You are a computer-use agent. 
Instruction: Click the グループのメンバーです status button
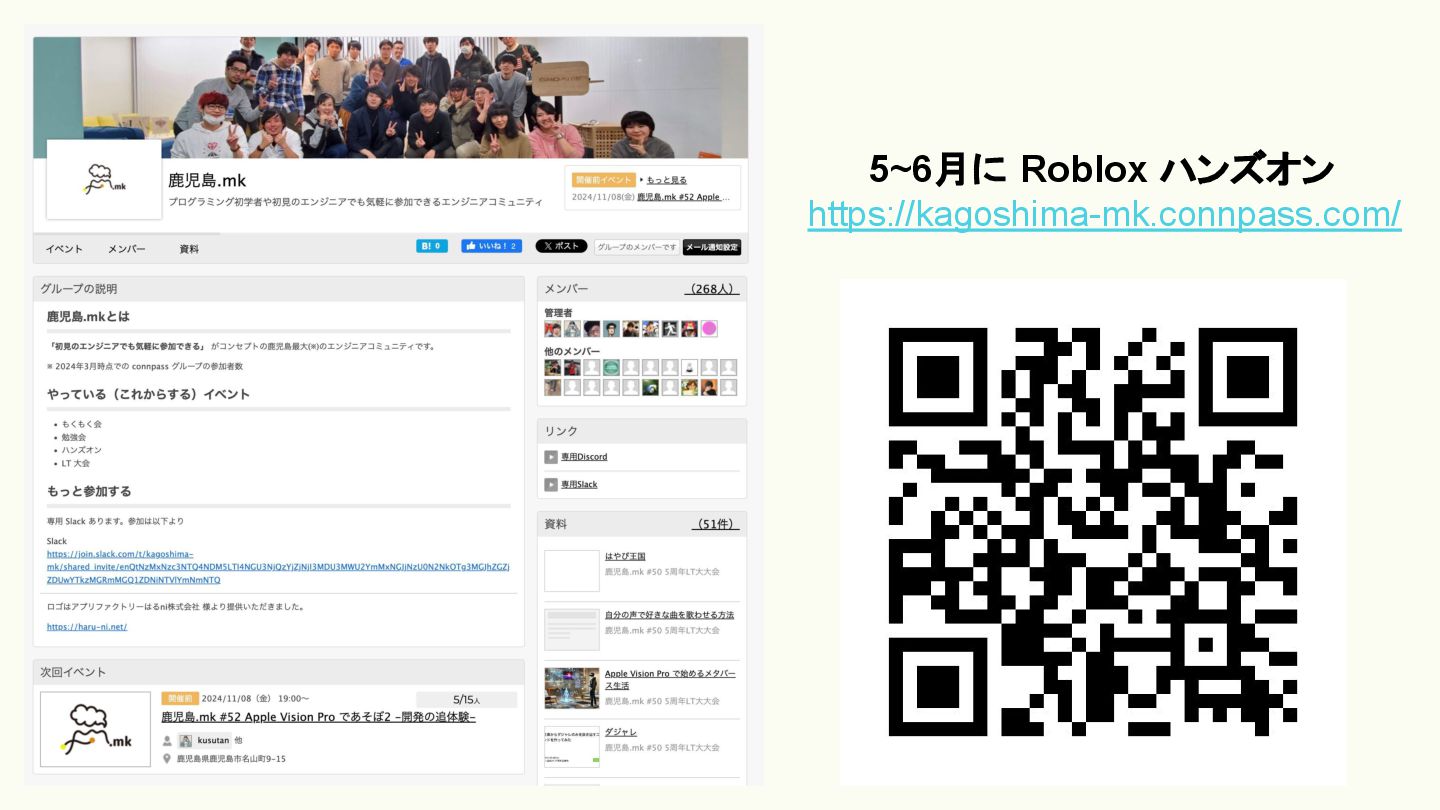coord(636,247)
